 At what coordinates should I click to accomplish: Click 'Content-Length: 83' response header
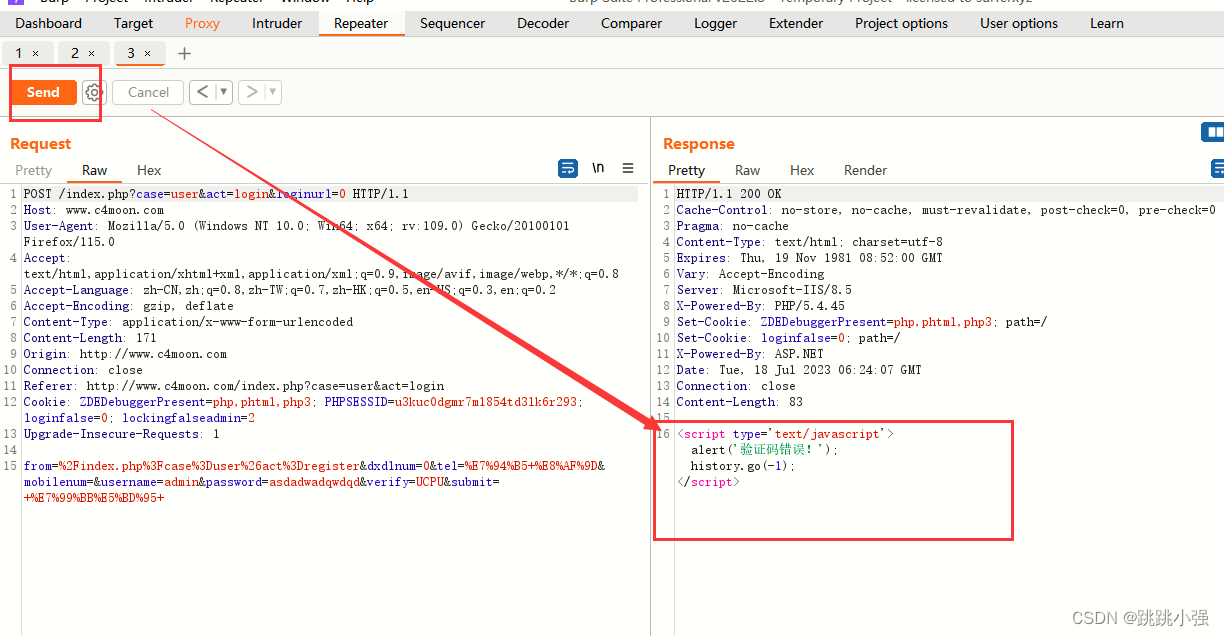coord(740,402)
